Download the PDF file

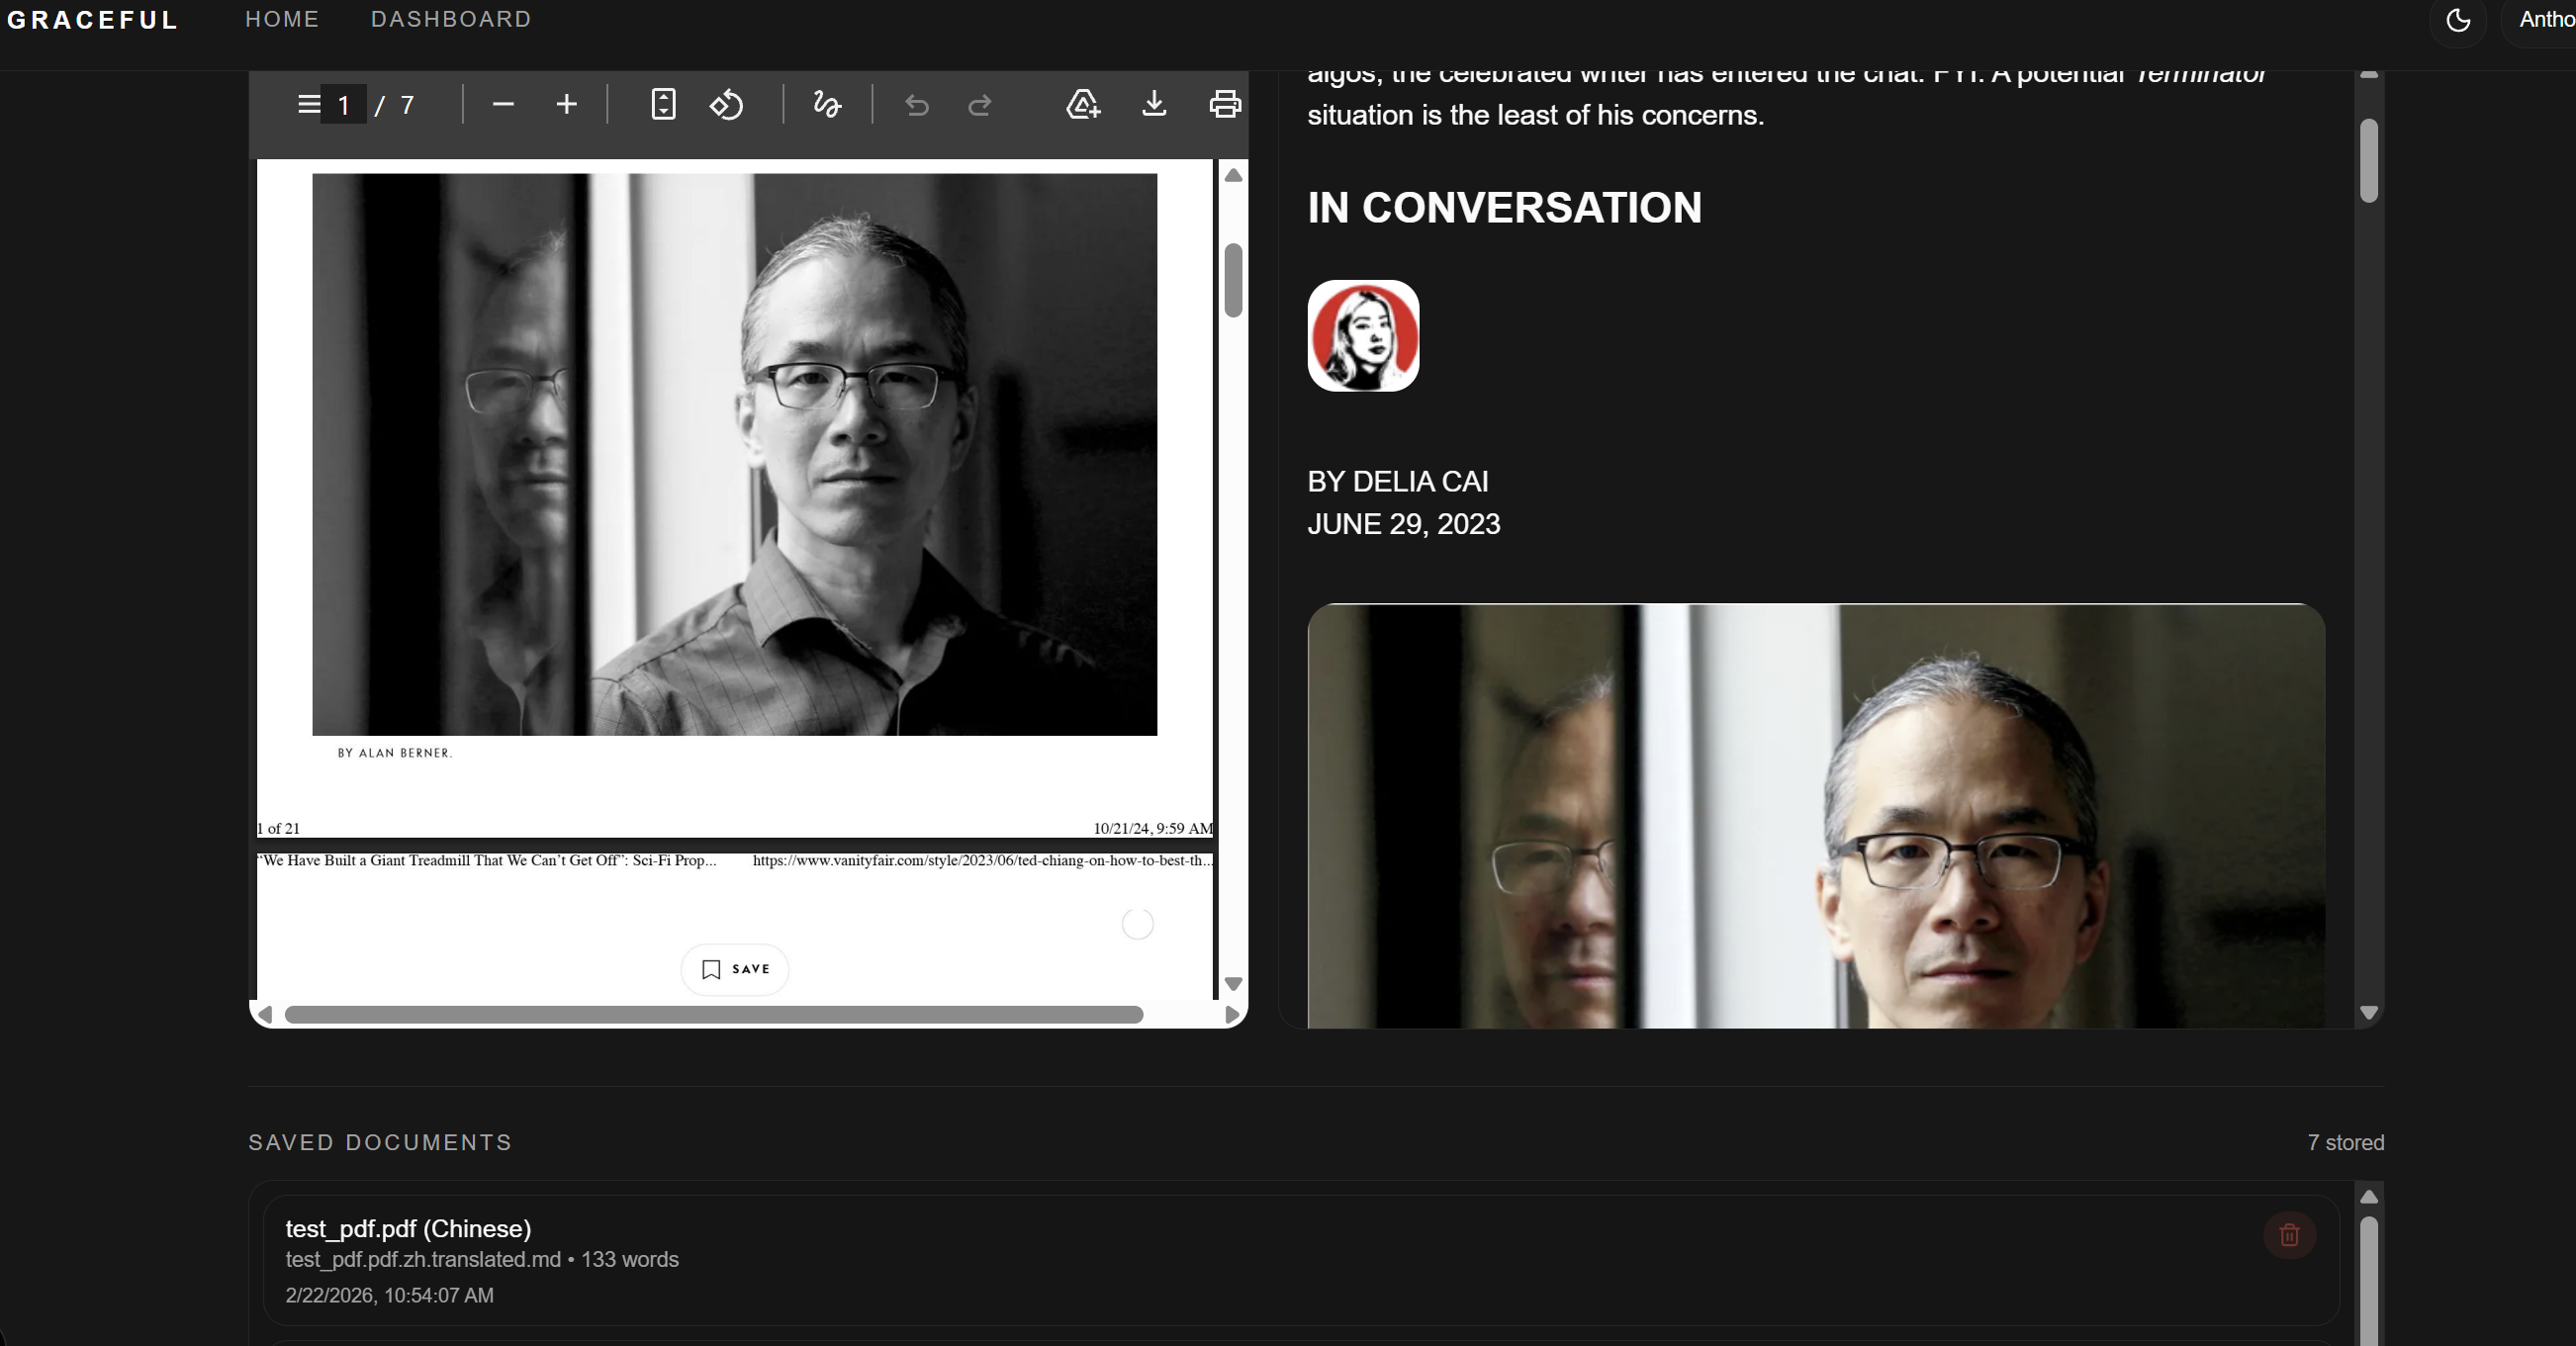click(1154, 104)
